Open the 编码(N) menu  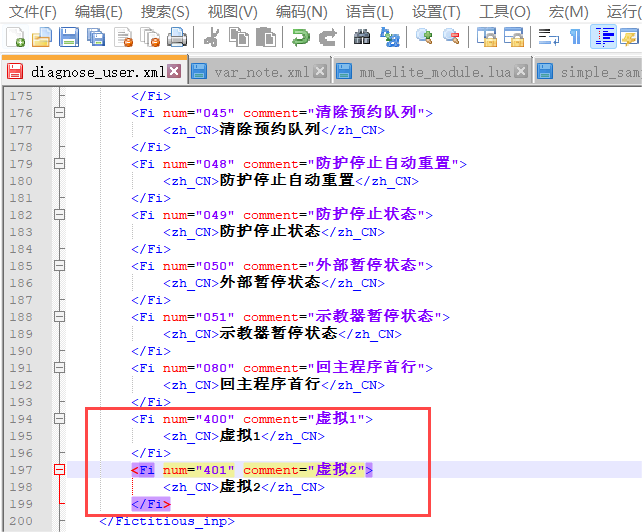(x=301, y=11)
